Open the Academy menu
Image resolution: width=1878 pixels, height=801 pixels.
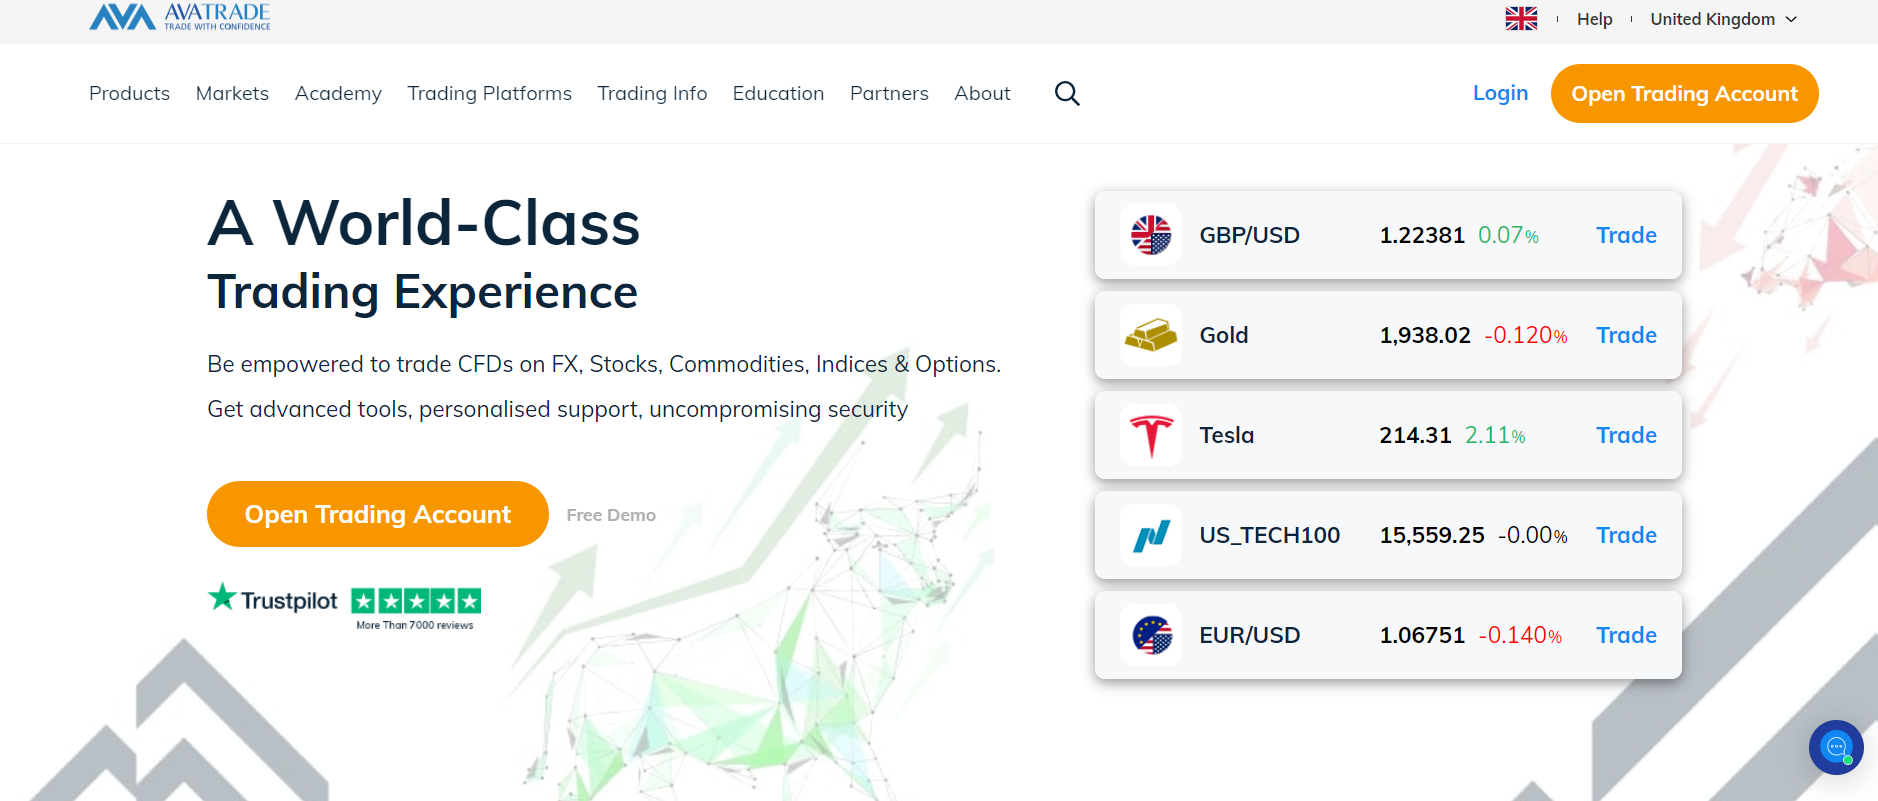click(x=338, y=93)
